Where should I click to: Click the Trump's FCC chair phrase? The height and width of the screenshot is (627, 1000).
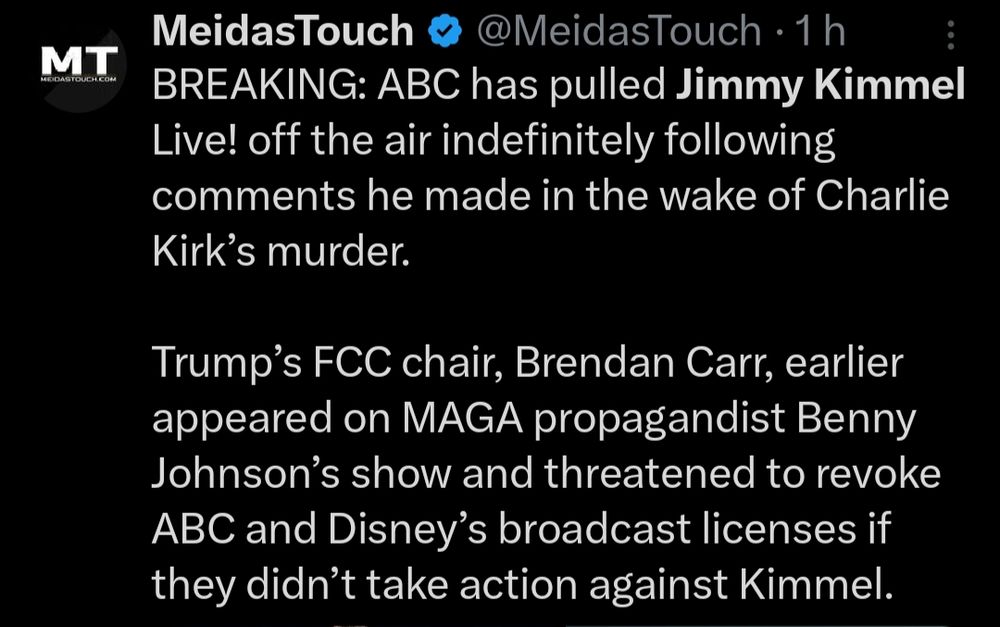click(x=327, y=363)
